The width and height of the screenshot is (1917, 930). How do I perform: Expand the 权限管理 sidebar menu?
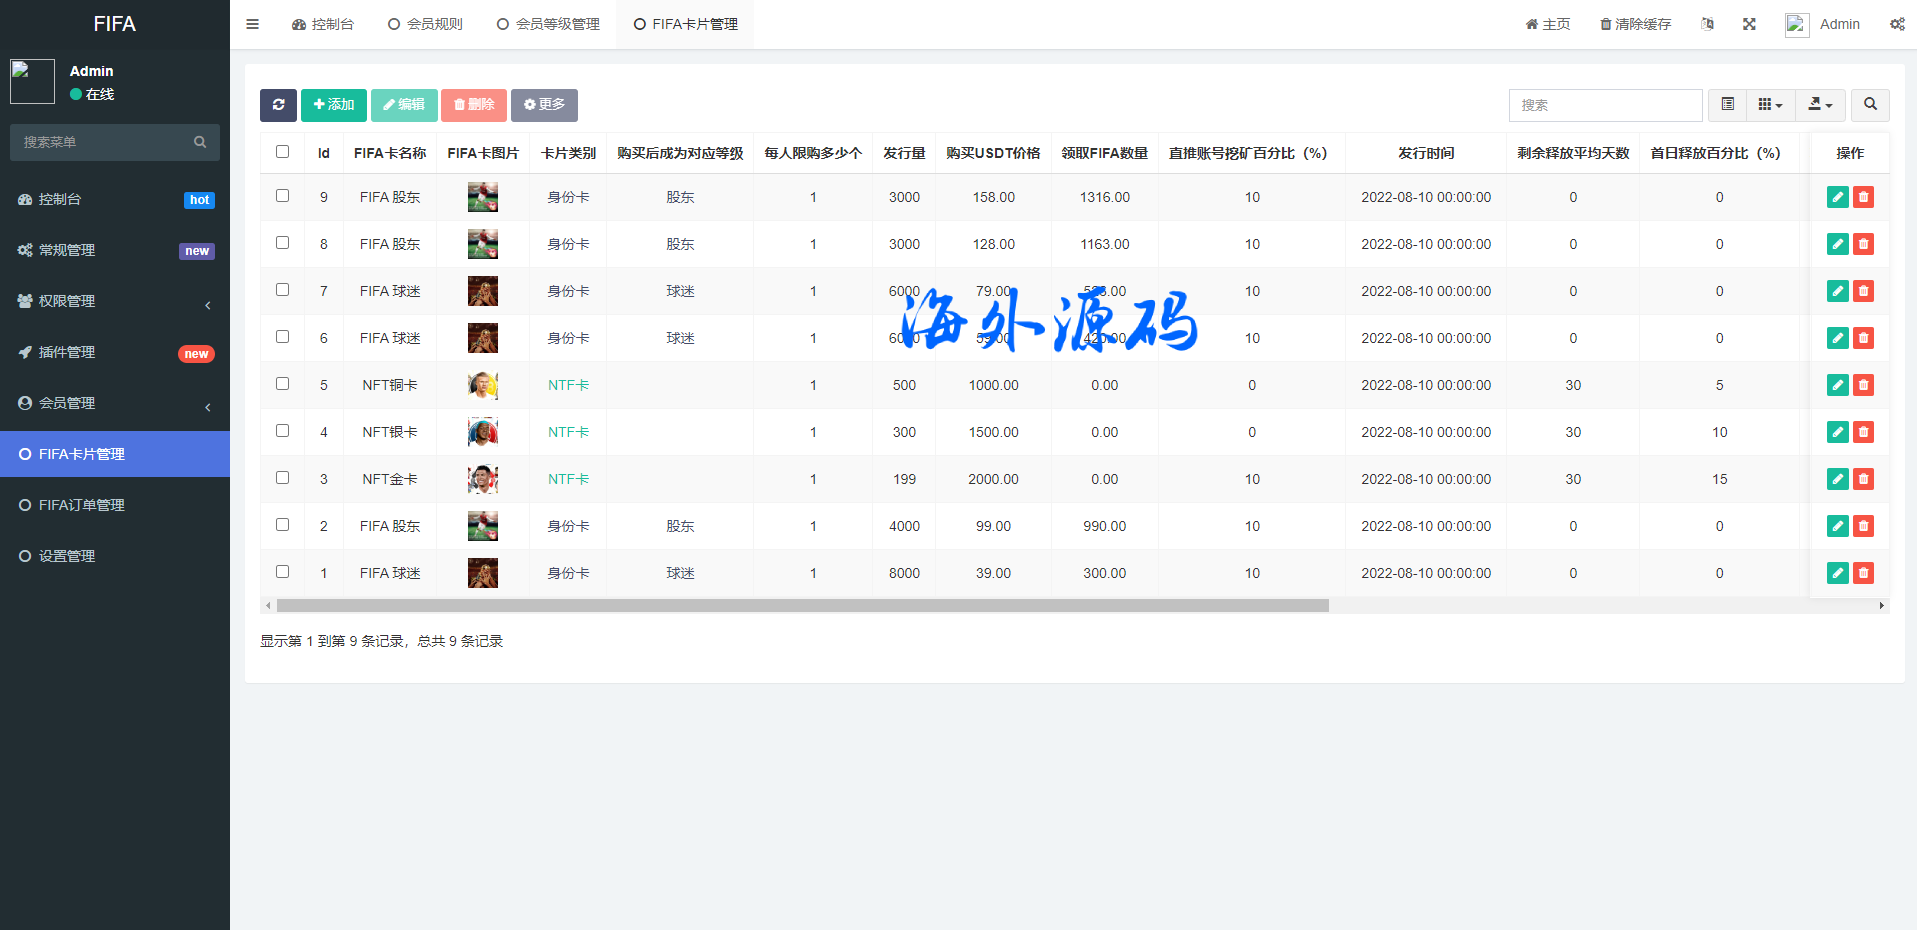(x=115, y=301)
